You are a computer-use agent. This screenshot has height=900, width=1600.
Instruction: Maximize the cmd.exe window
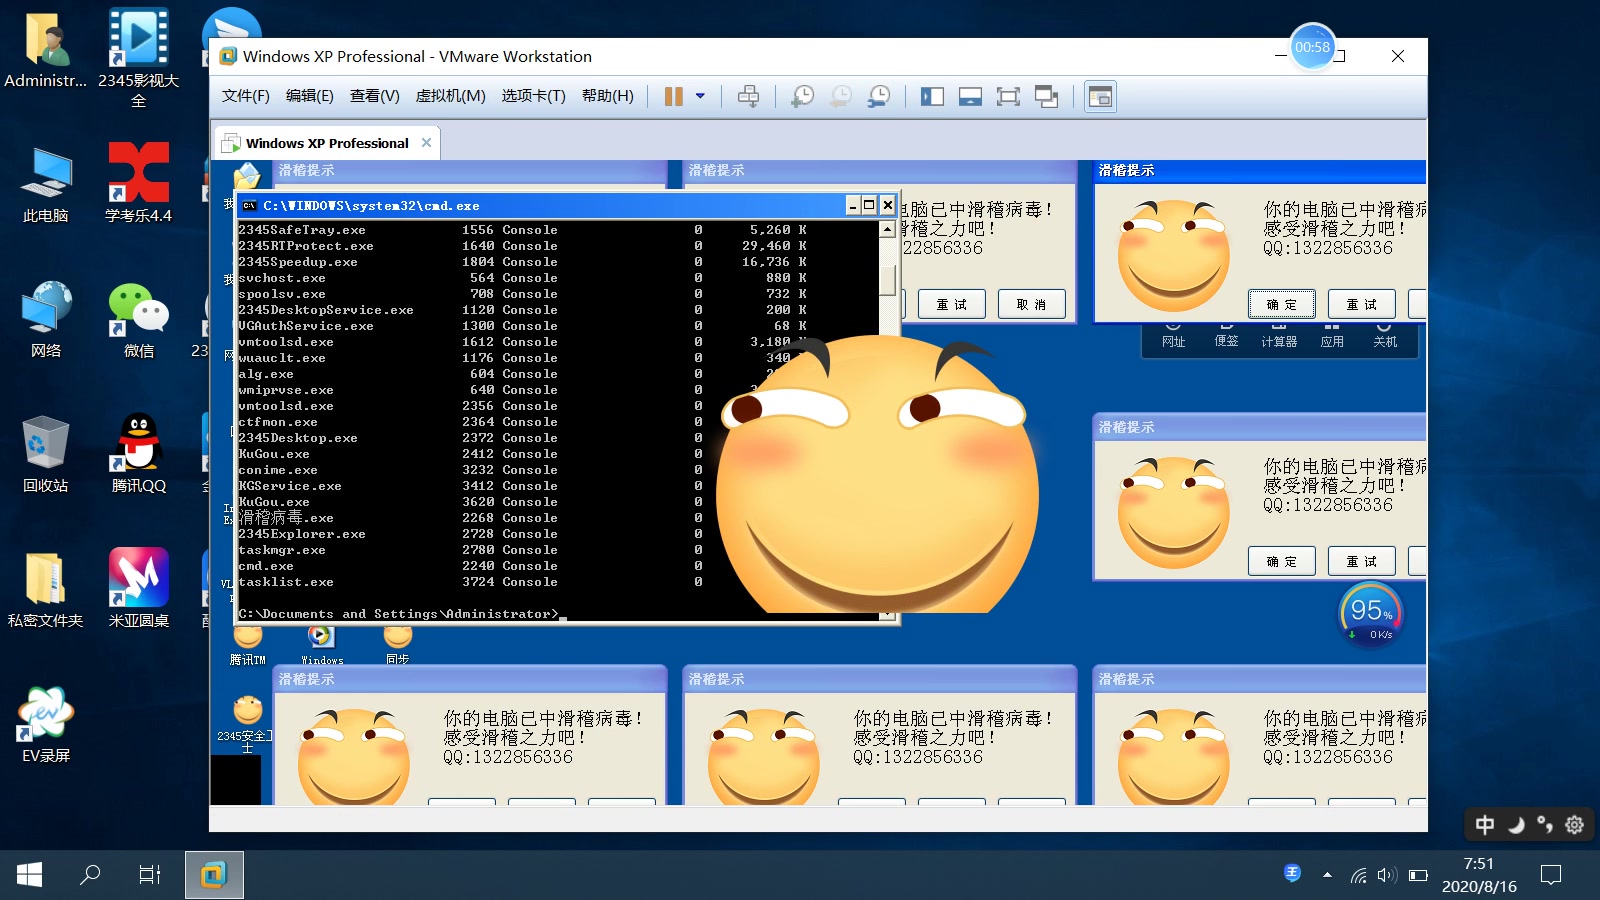pos(870,205)
